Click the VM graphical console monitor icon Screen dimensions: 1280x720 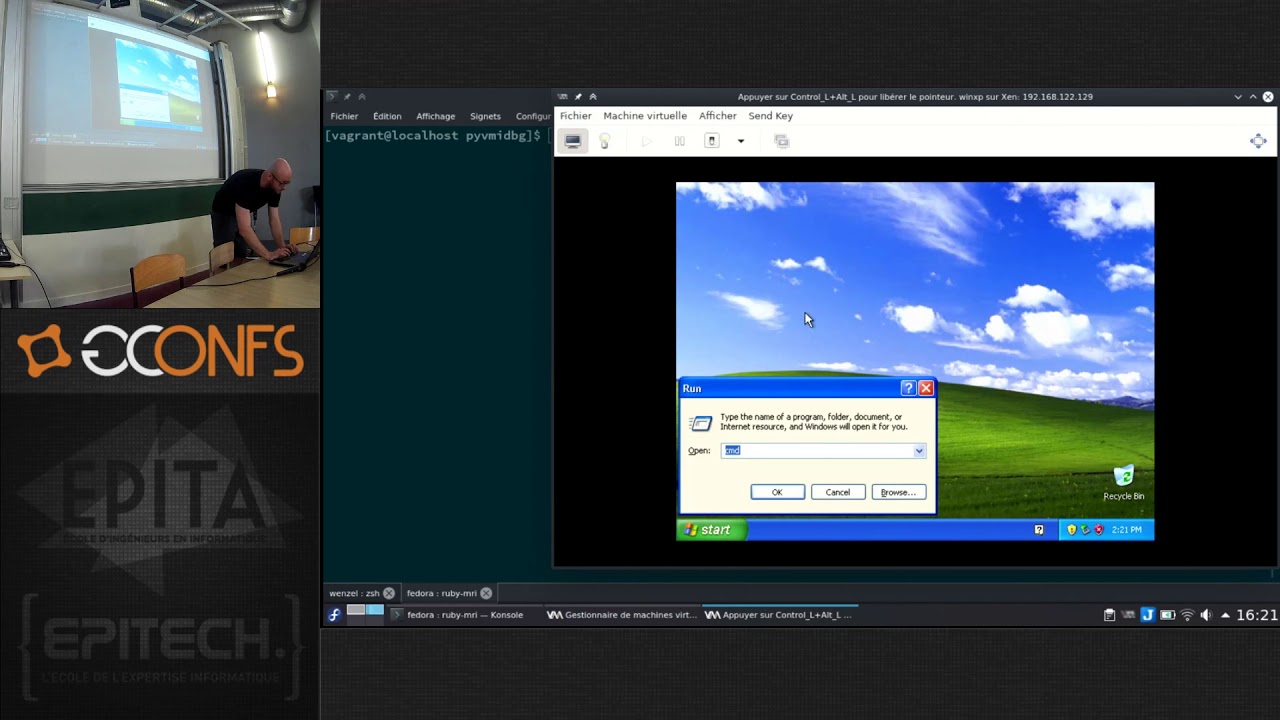pos(572,142)
